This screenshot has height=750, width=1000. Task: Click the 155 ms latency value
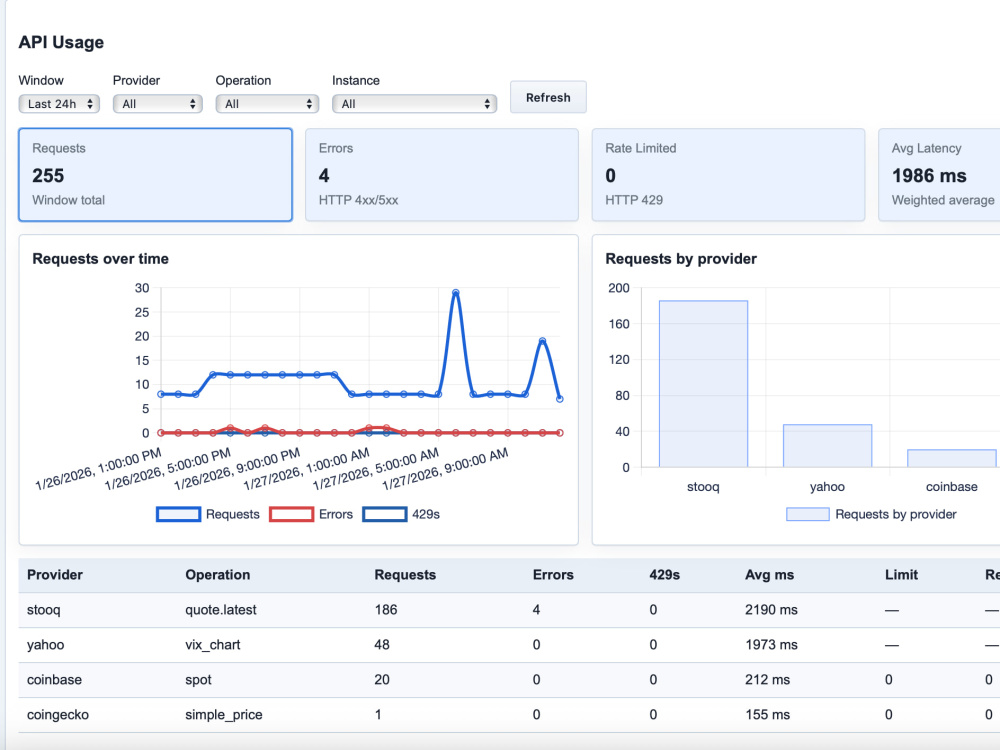[767, 714]
